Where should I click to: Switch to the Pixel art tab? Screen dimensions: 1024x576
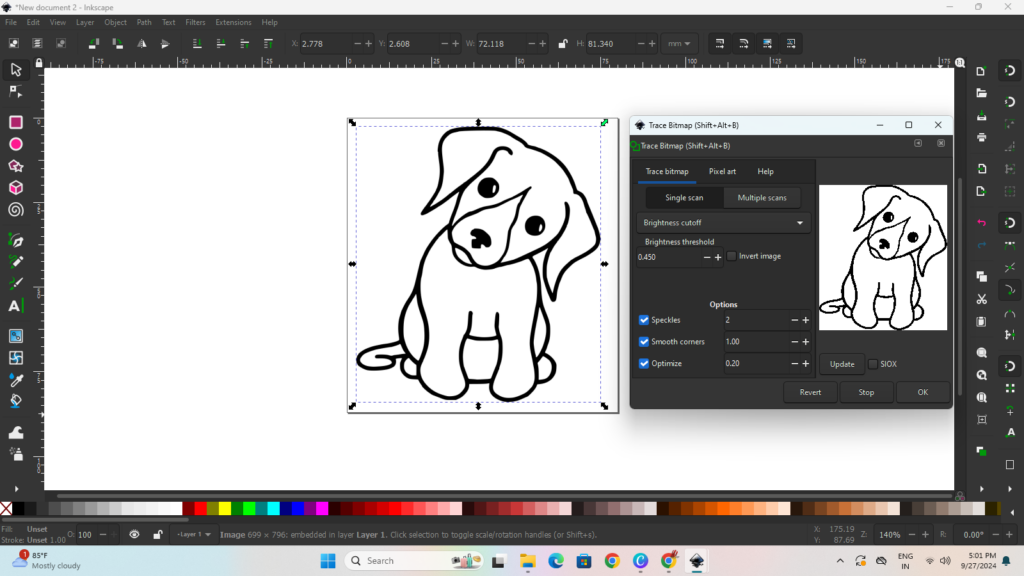(722, 171)
